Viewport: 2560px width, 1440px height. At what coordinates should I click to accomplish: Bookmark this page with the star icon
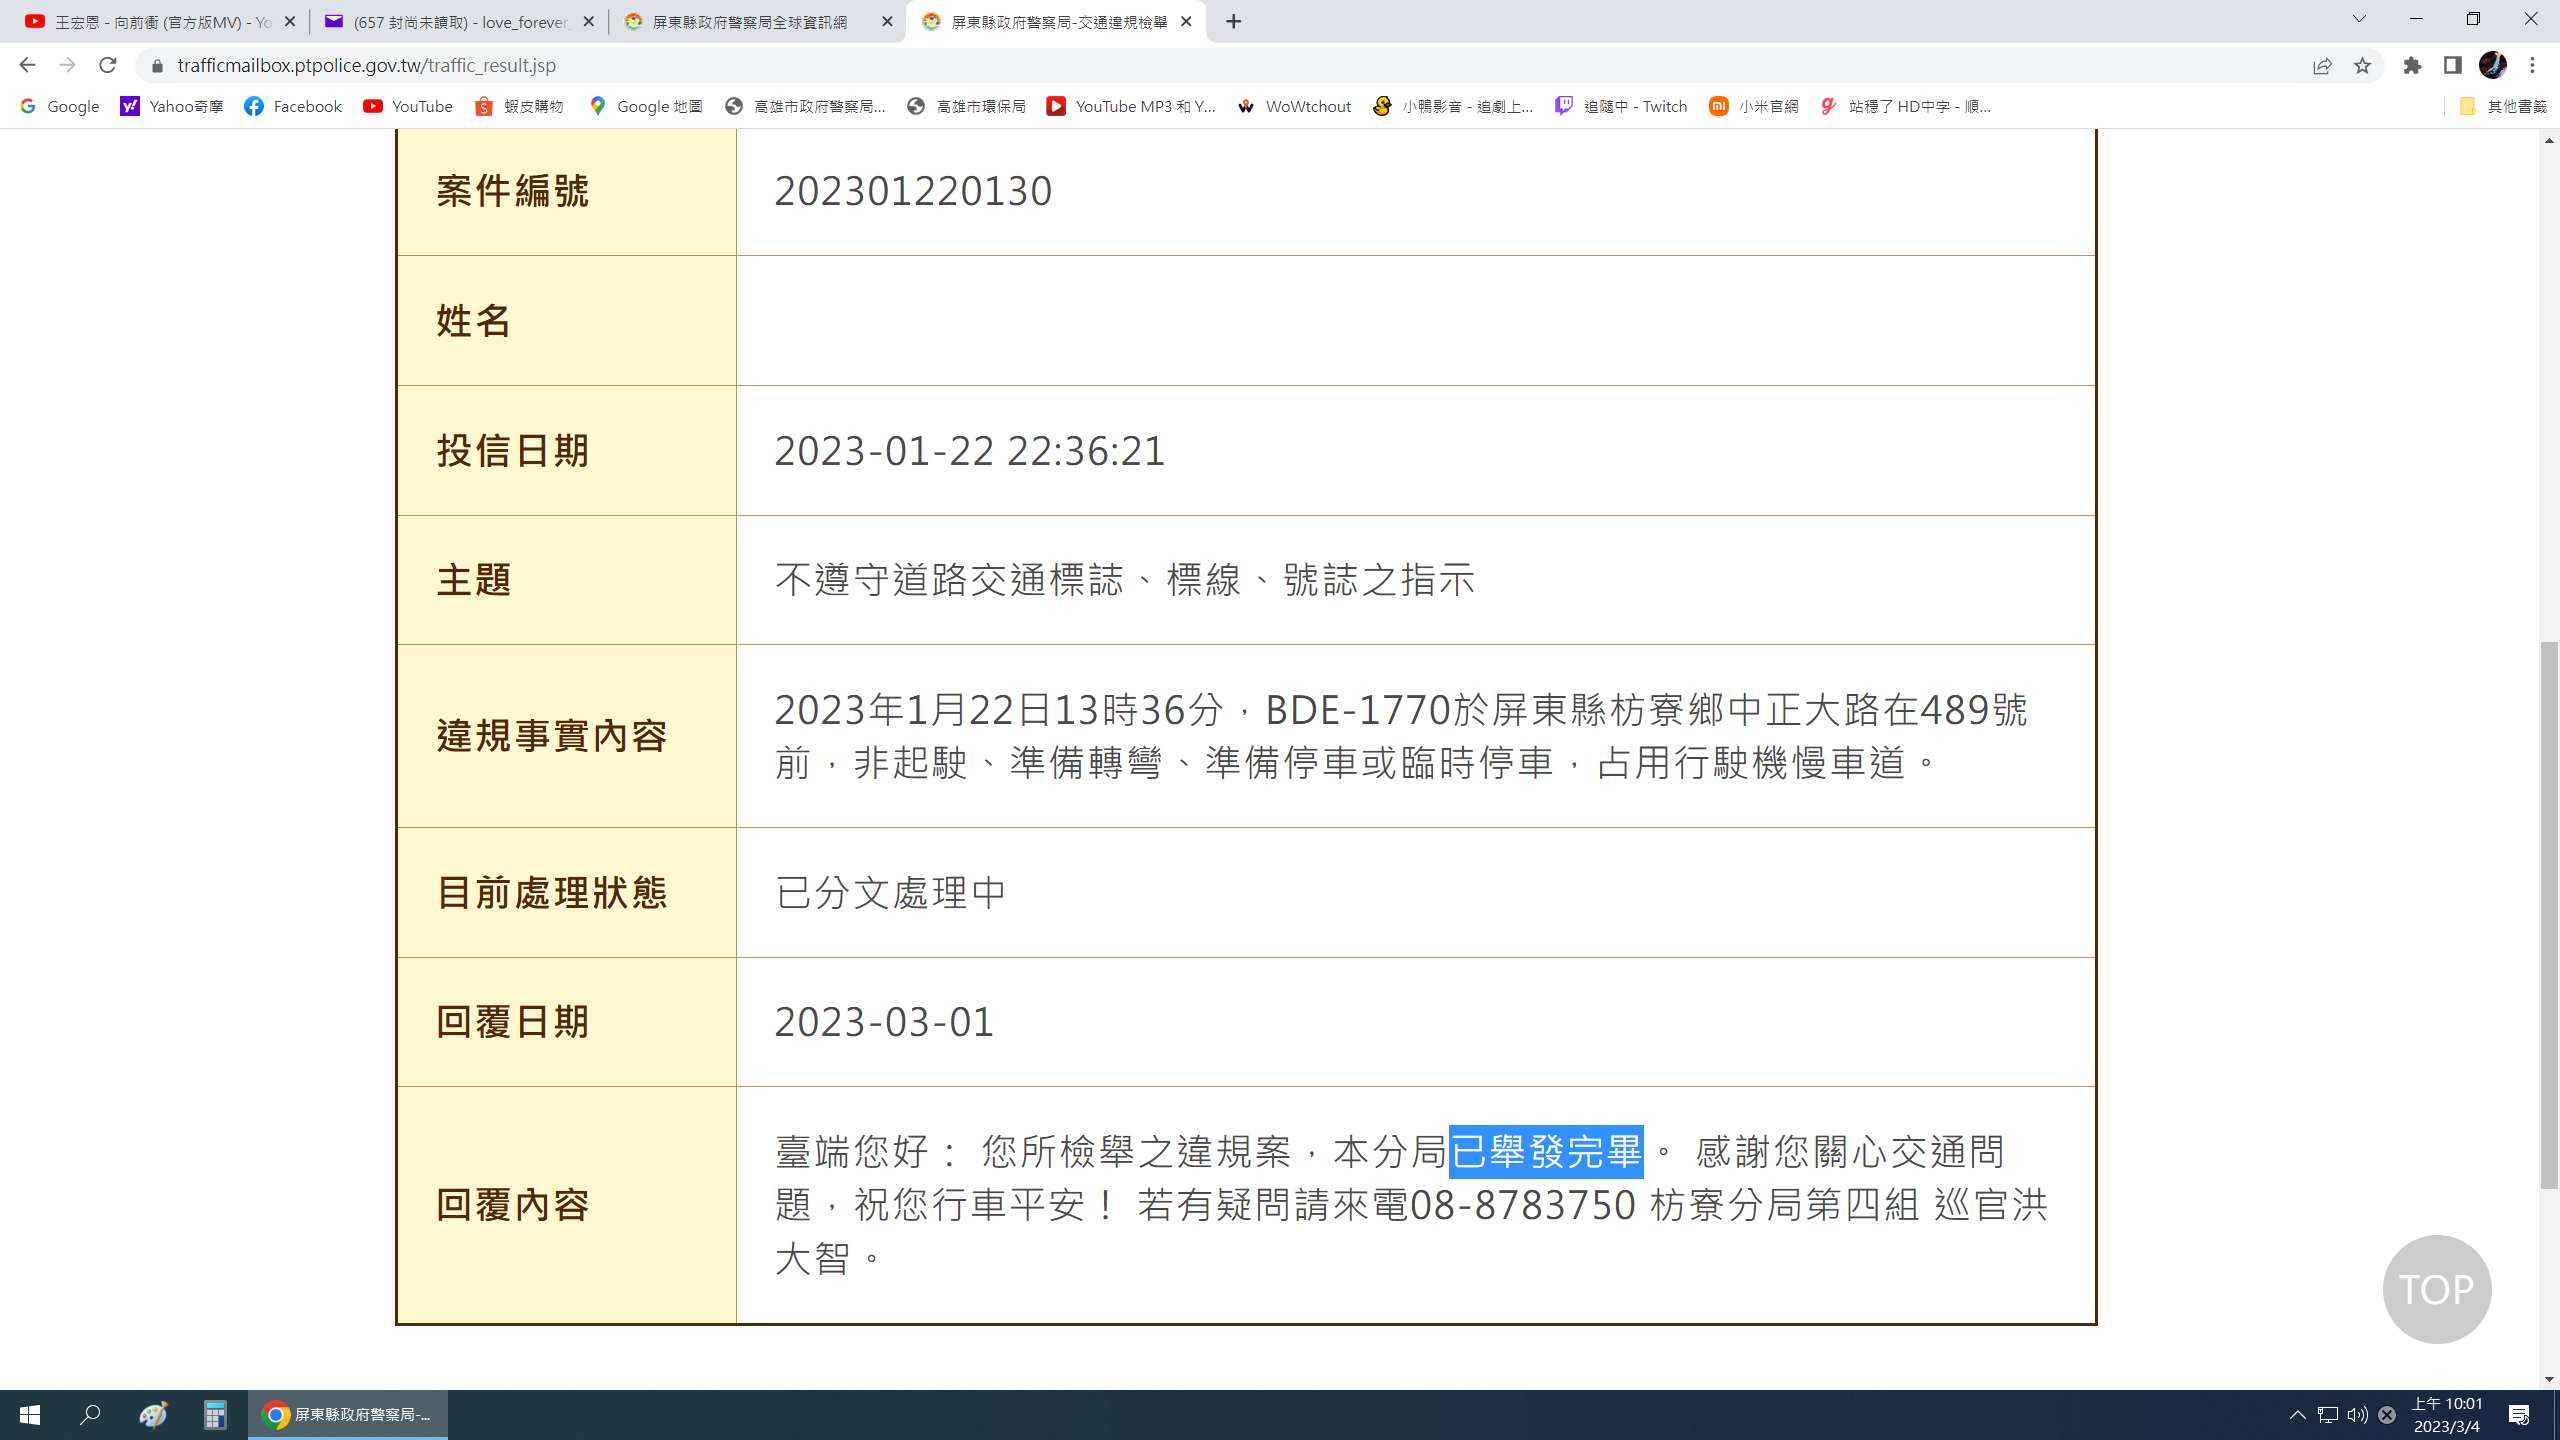click(2362, 65)
